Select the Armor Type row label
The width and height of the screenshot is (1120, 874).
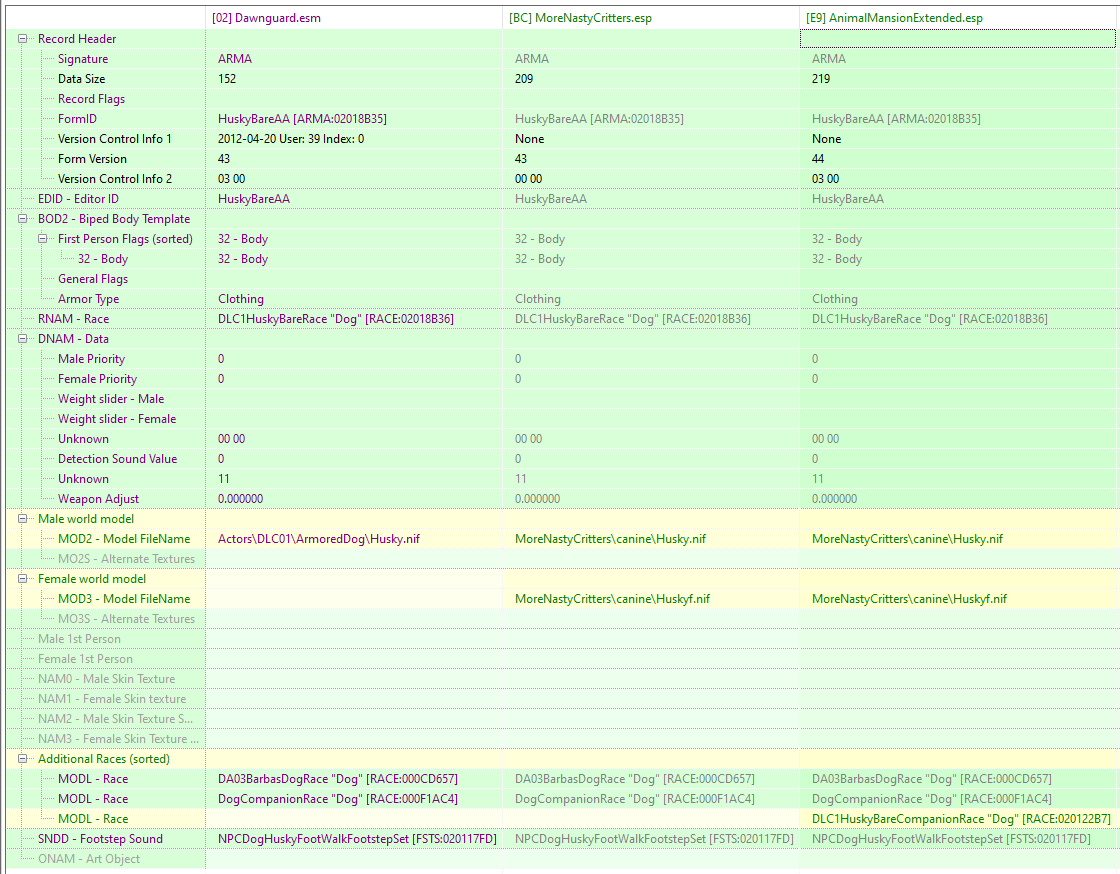(x=89, y=299)
